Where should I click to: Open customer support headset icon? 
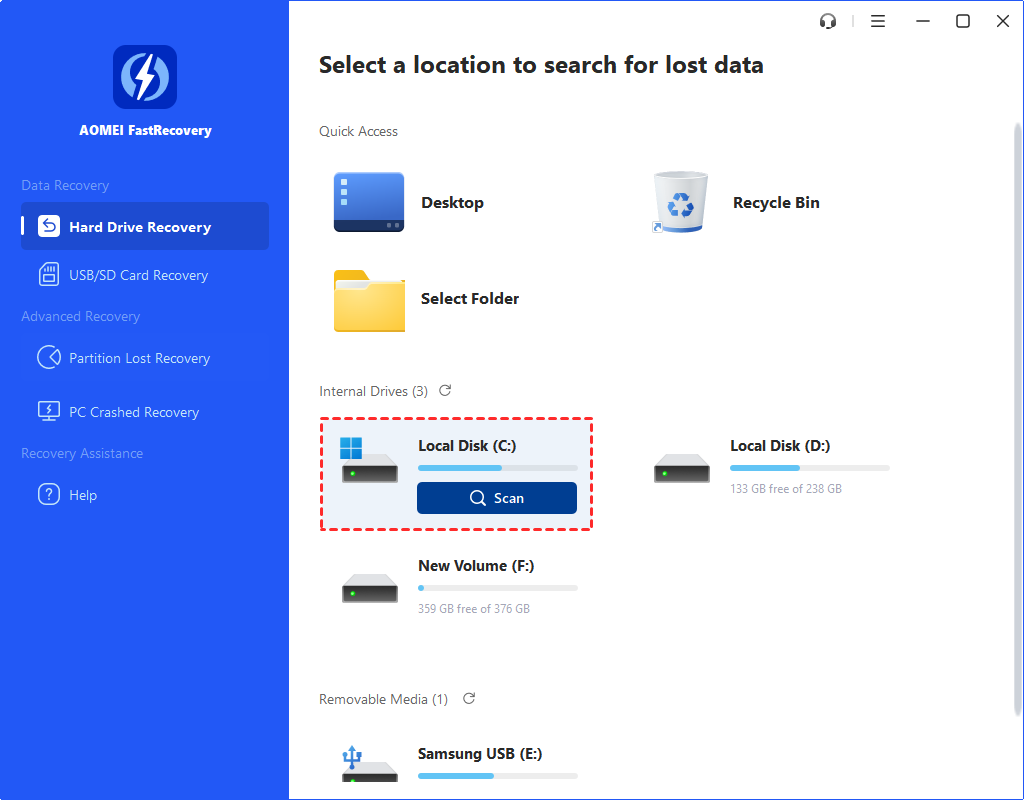pyautogui.click(x=827, y=22)
